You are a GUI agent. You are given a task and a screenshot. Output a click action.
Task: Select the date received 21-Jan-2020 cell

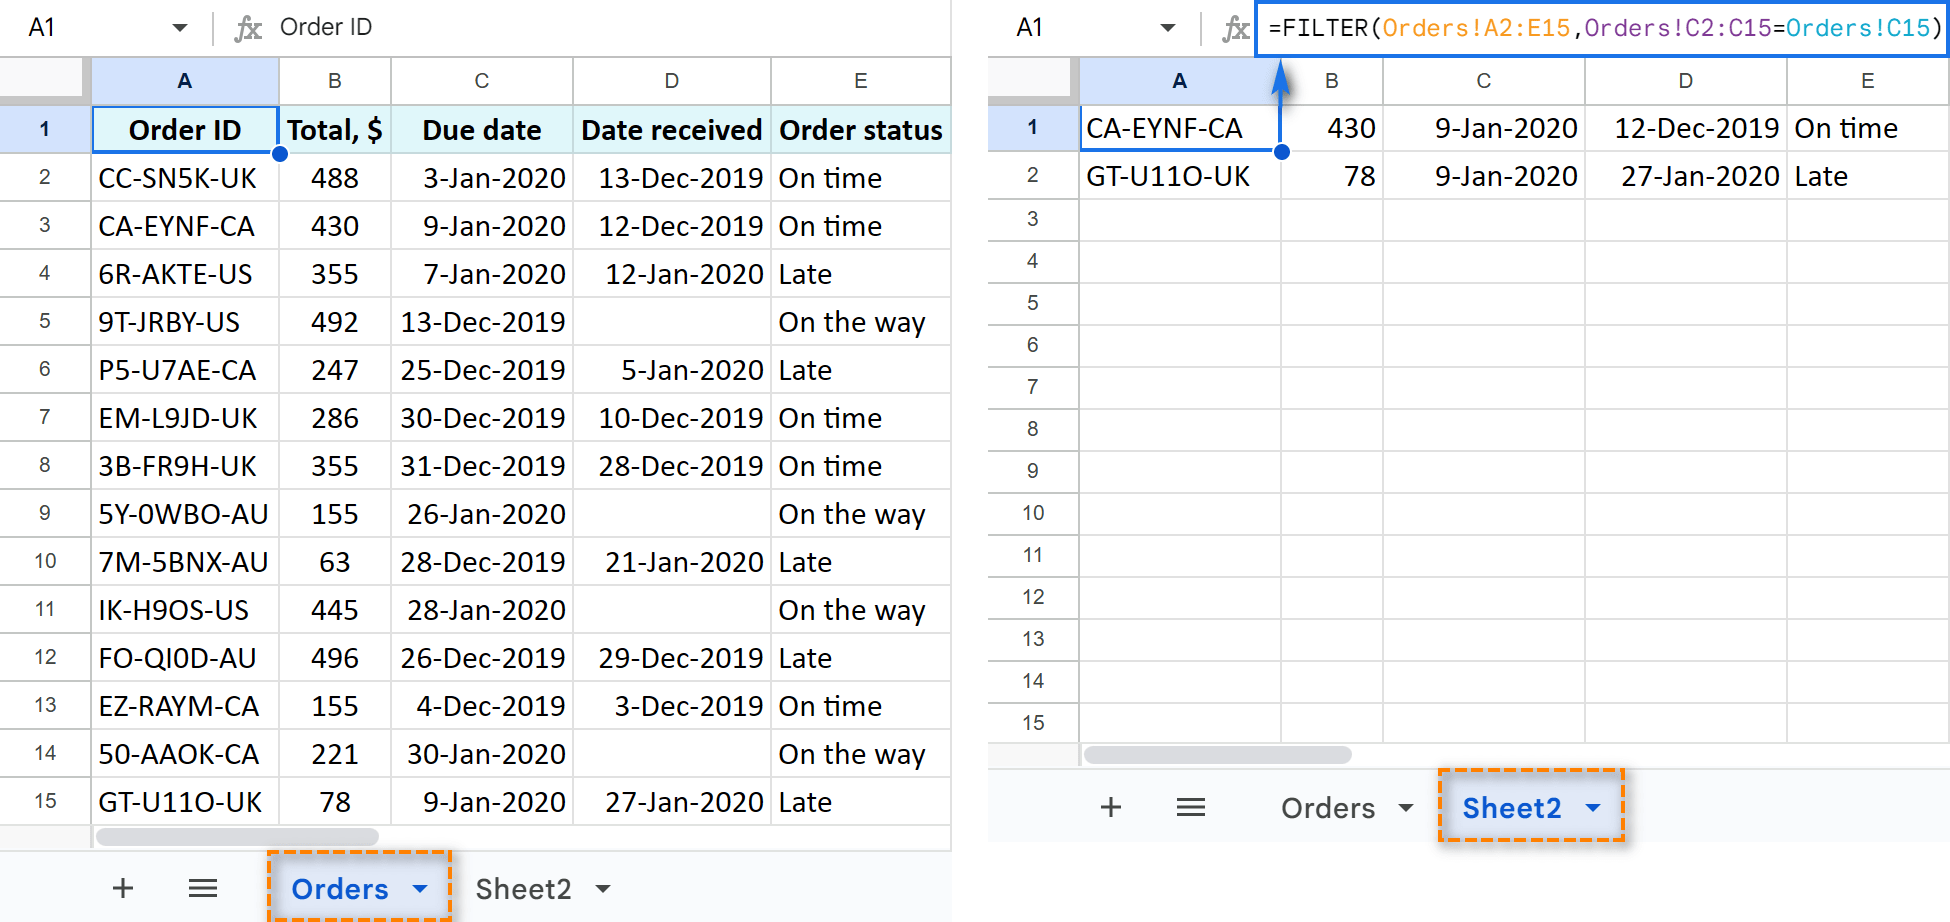672,562
